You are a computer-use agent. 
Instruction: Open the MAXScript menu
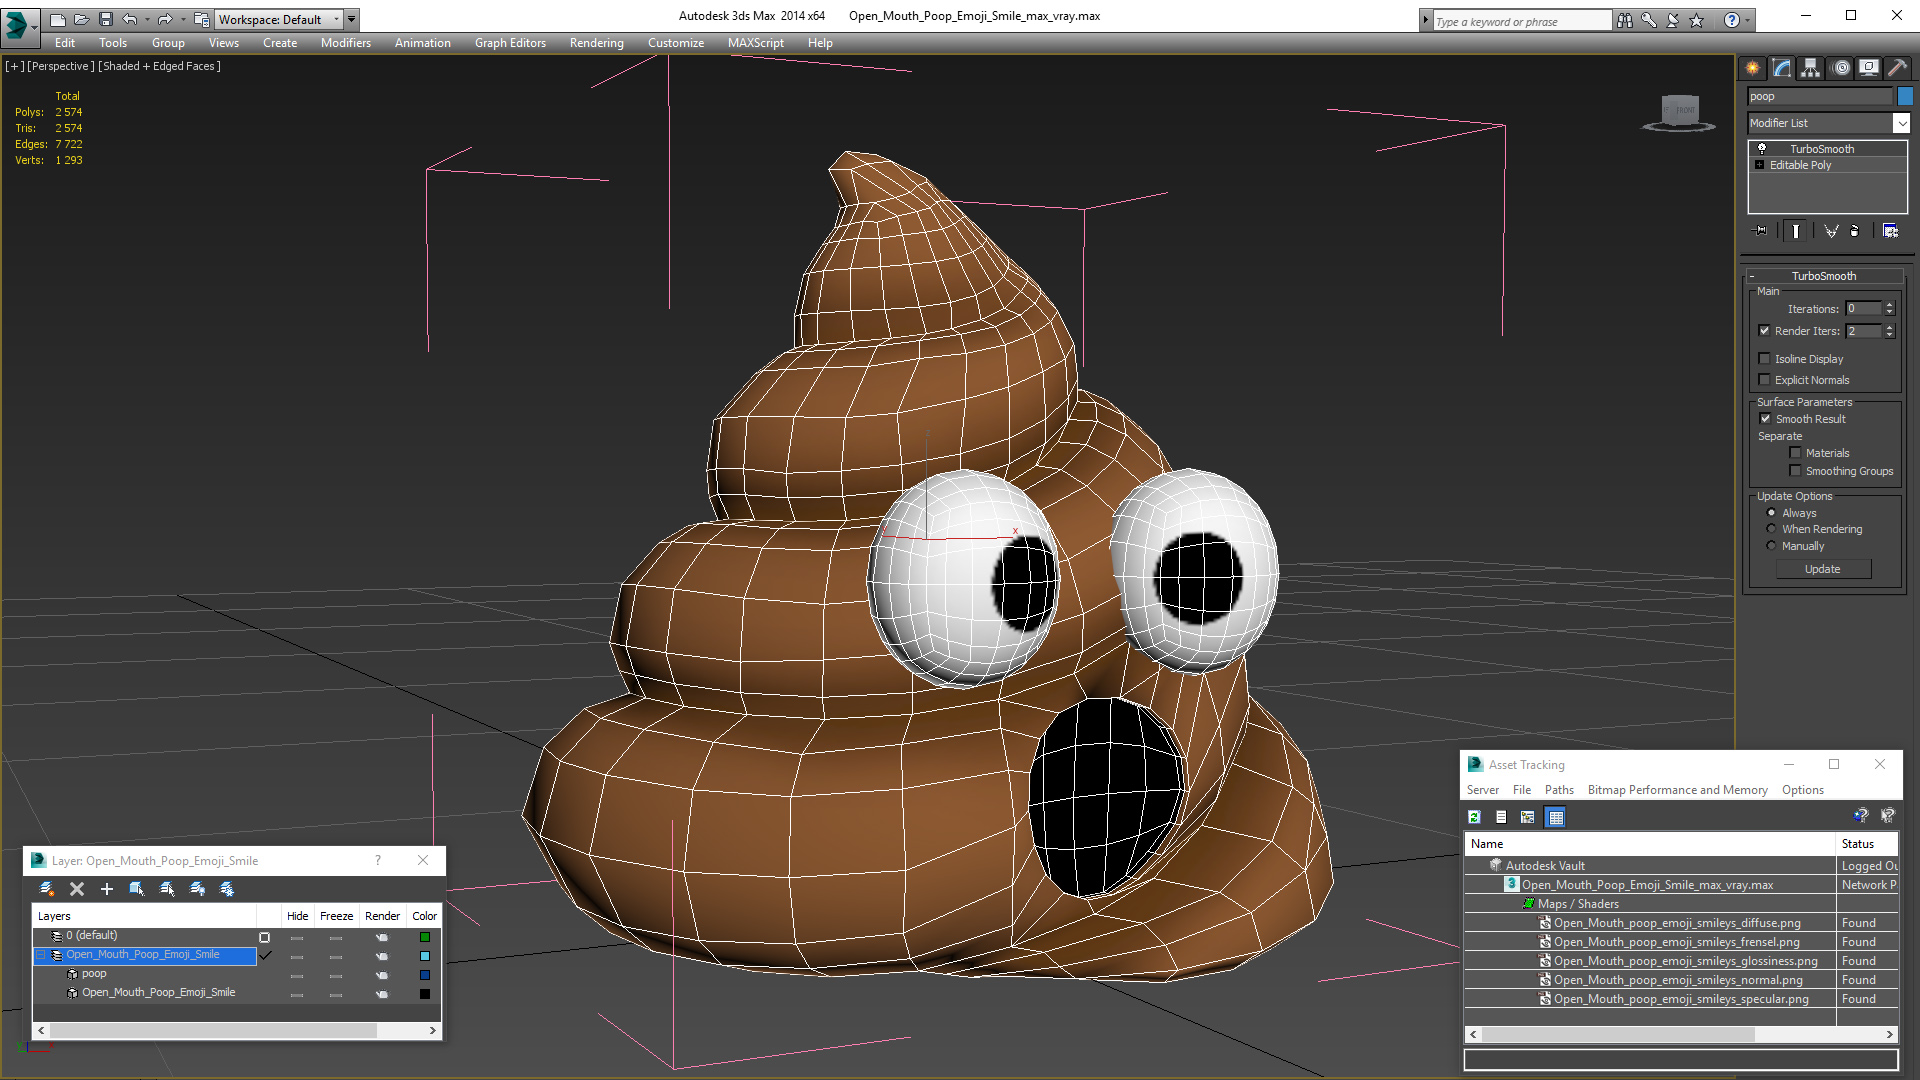click(755, 43)
